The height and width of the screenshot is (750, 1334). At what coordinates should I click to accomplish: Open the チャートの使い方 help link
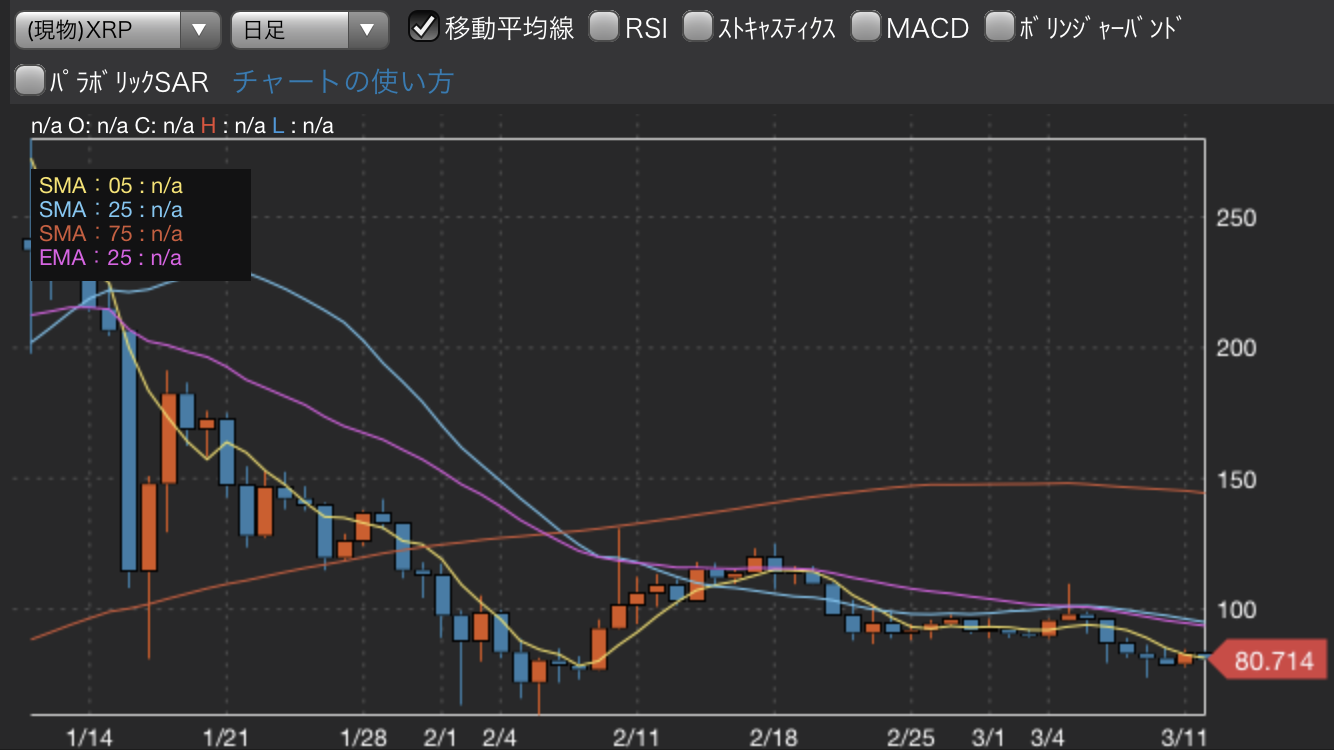point(343,81)
